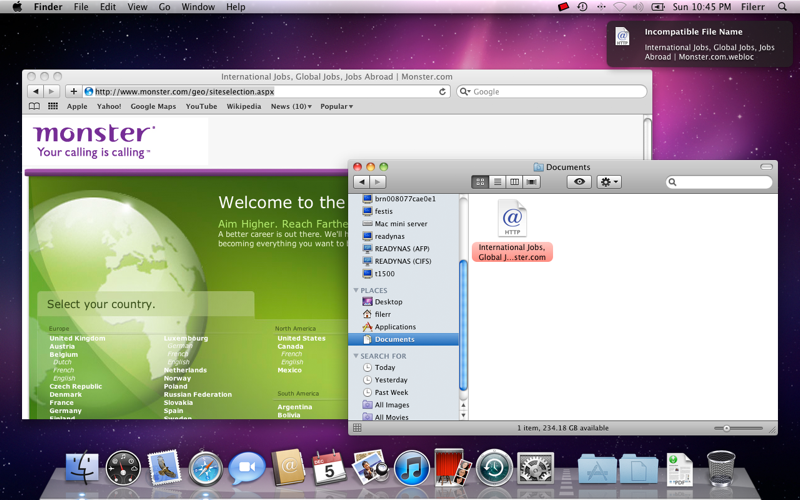The width and height of the screenshot is (800, 500).
Task: Launch Time Machine from the Dock
Action: point(494,468)
